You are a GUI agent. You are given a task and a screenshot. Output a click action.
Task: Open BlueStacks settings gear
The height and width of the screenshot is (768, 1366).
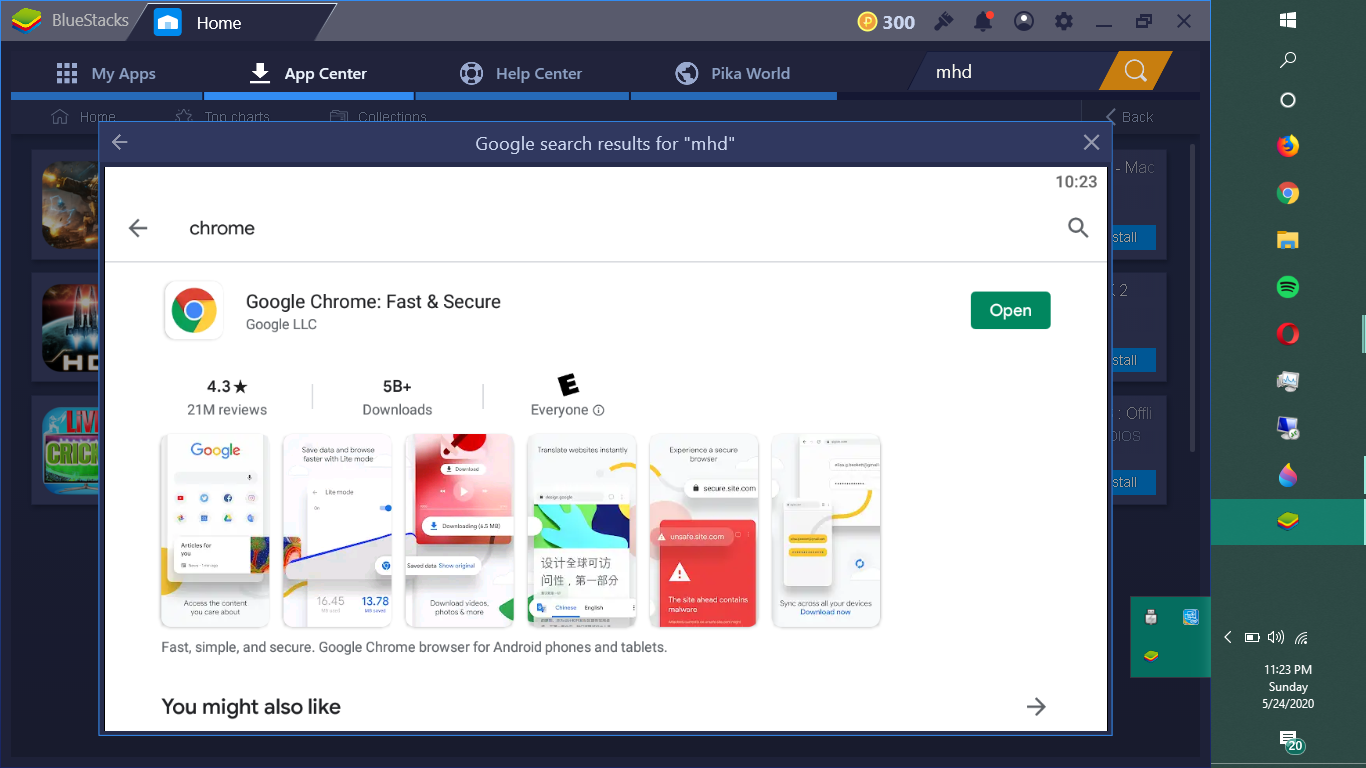click(x=1064, y=21)
